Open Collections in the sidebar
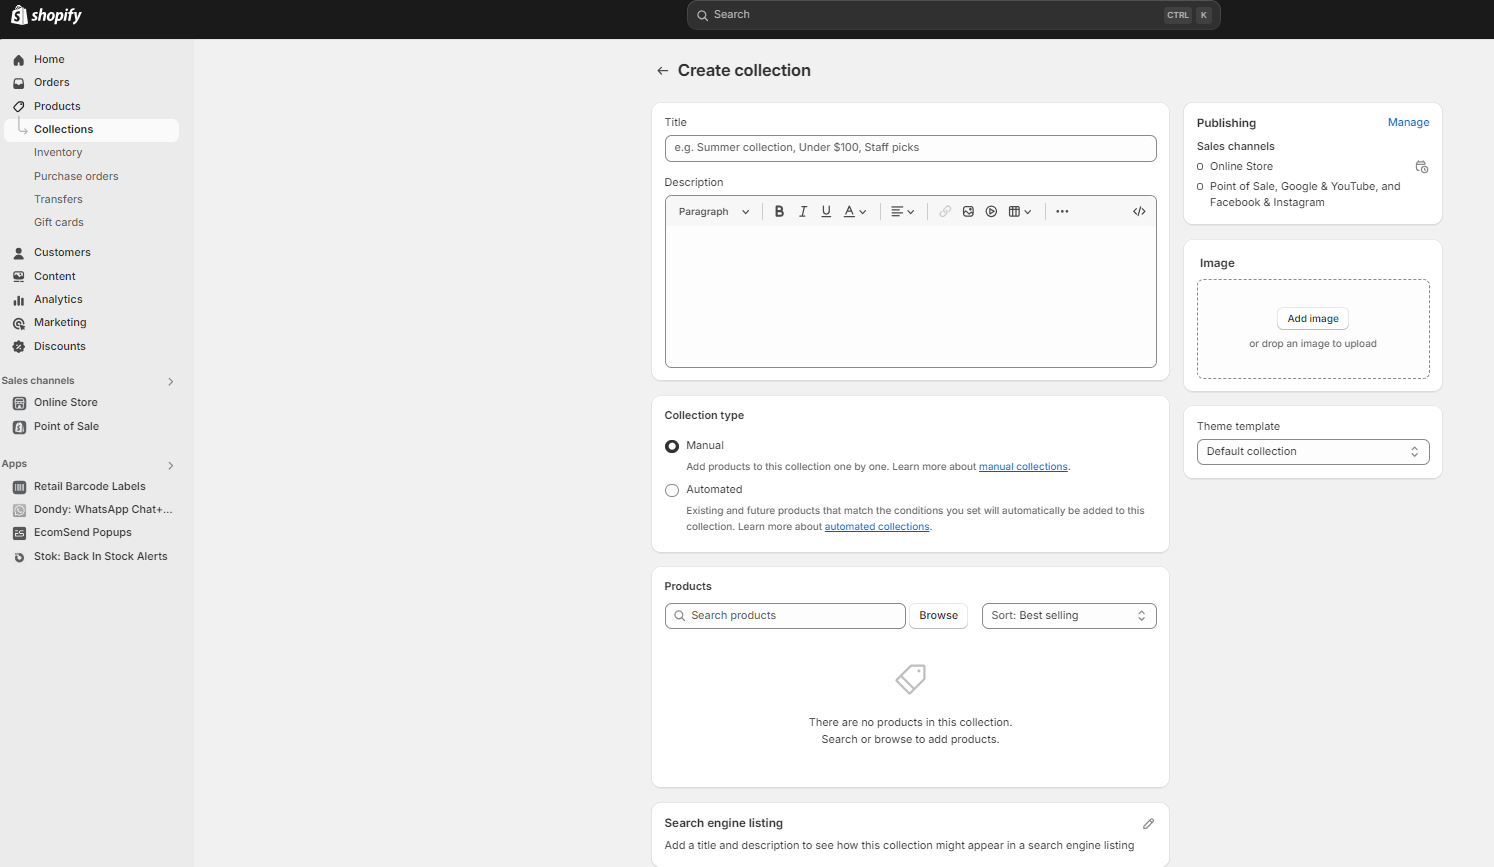 coord(92,130)
